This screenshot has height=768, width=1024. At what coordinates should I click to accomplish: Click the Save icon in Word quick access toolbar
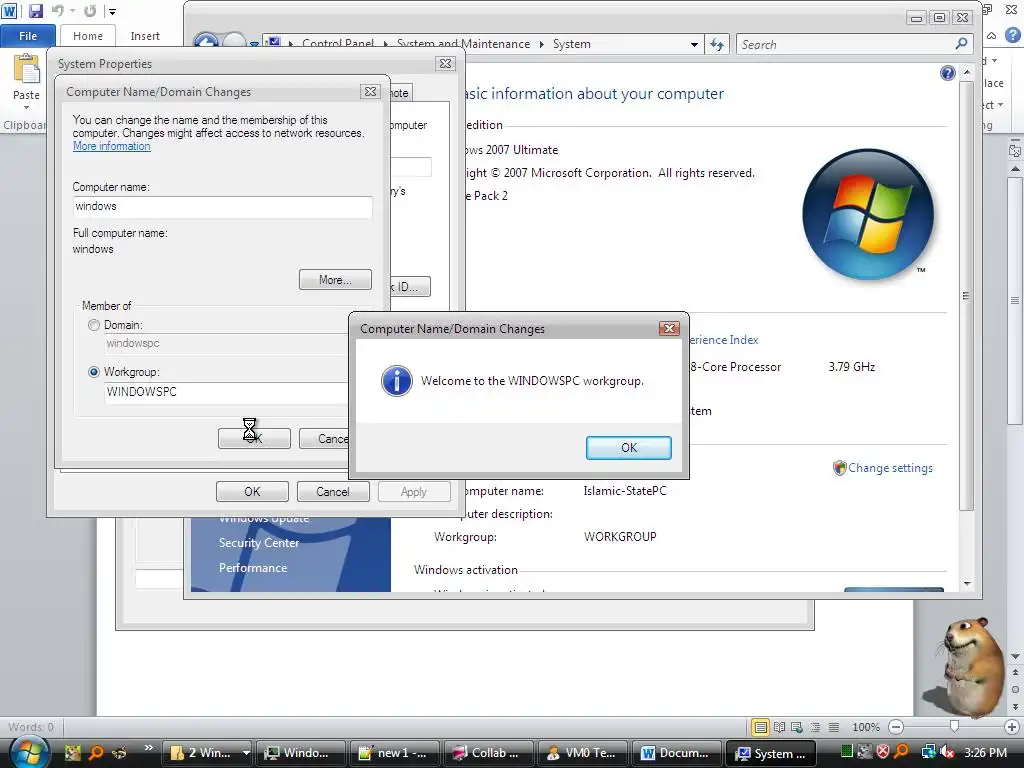35,11
